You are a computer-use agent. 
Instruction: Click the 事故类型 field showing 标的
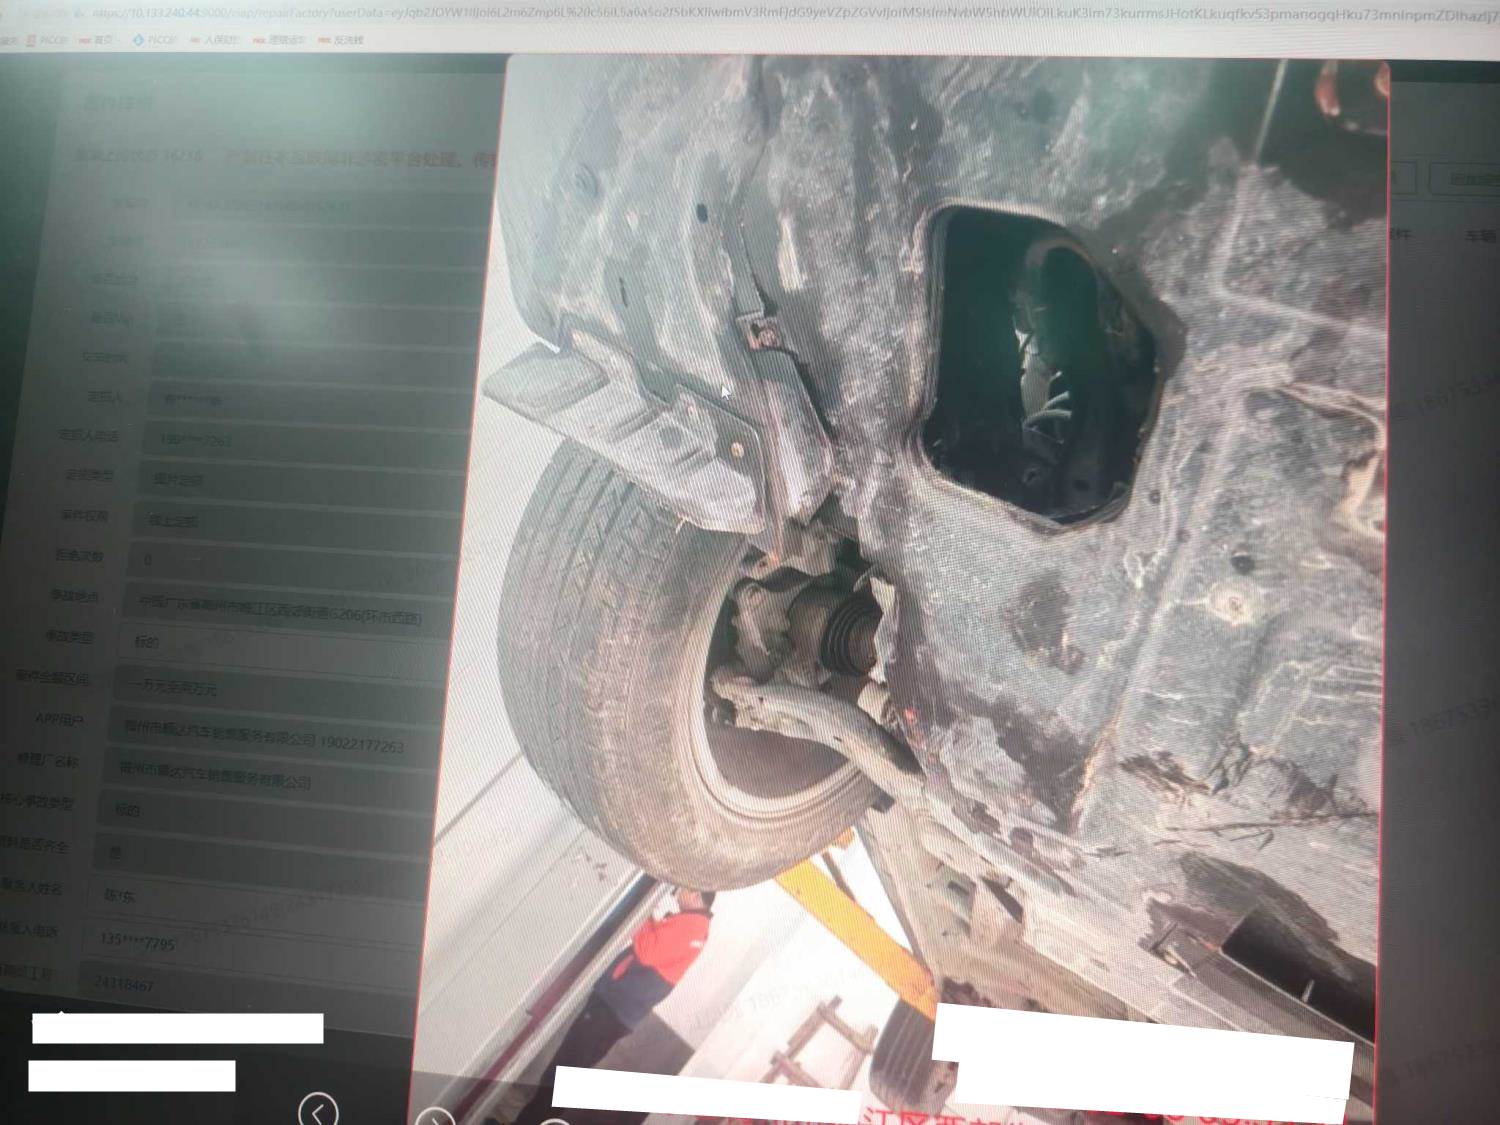285,642
